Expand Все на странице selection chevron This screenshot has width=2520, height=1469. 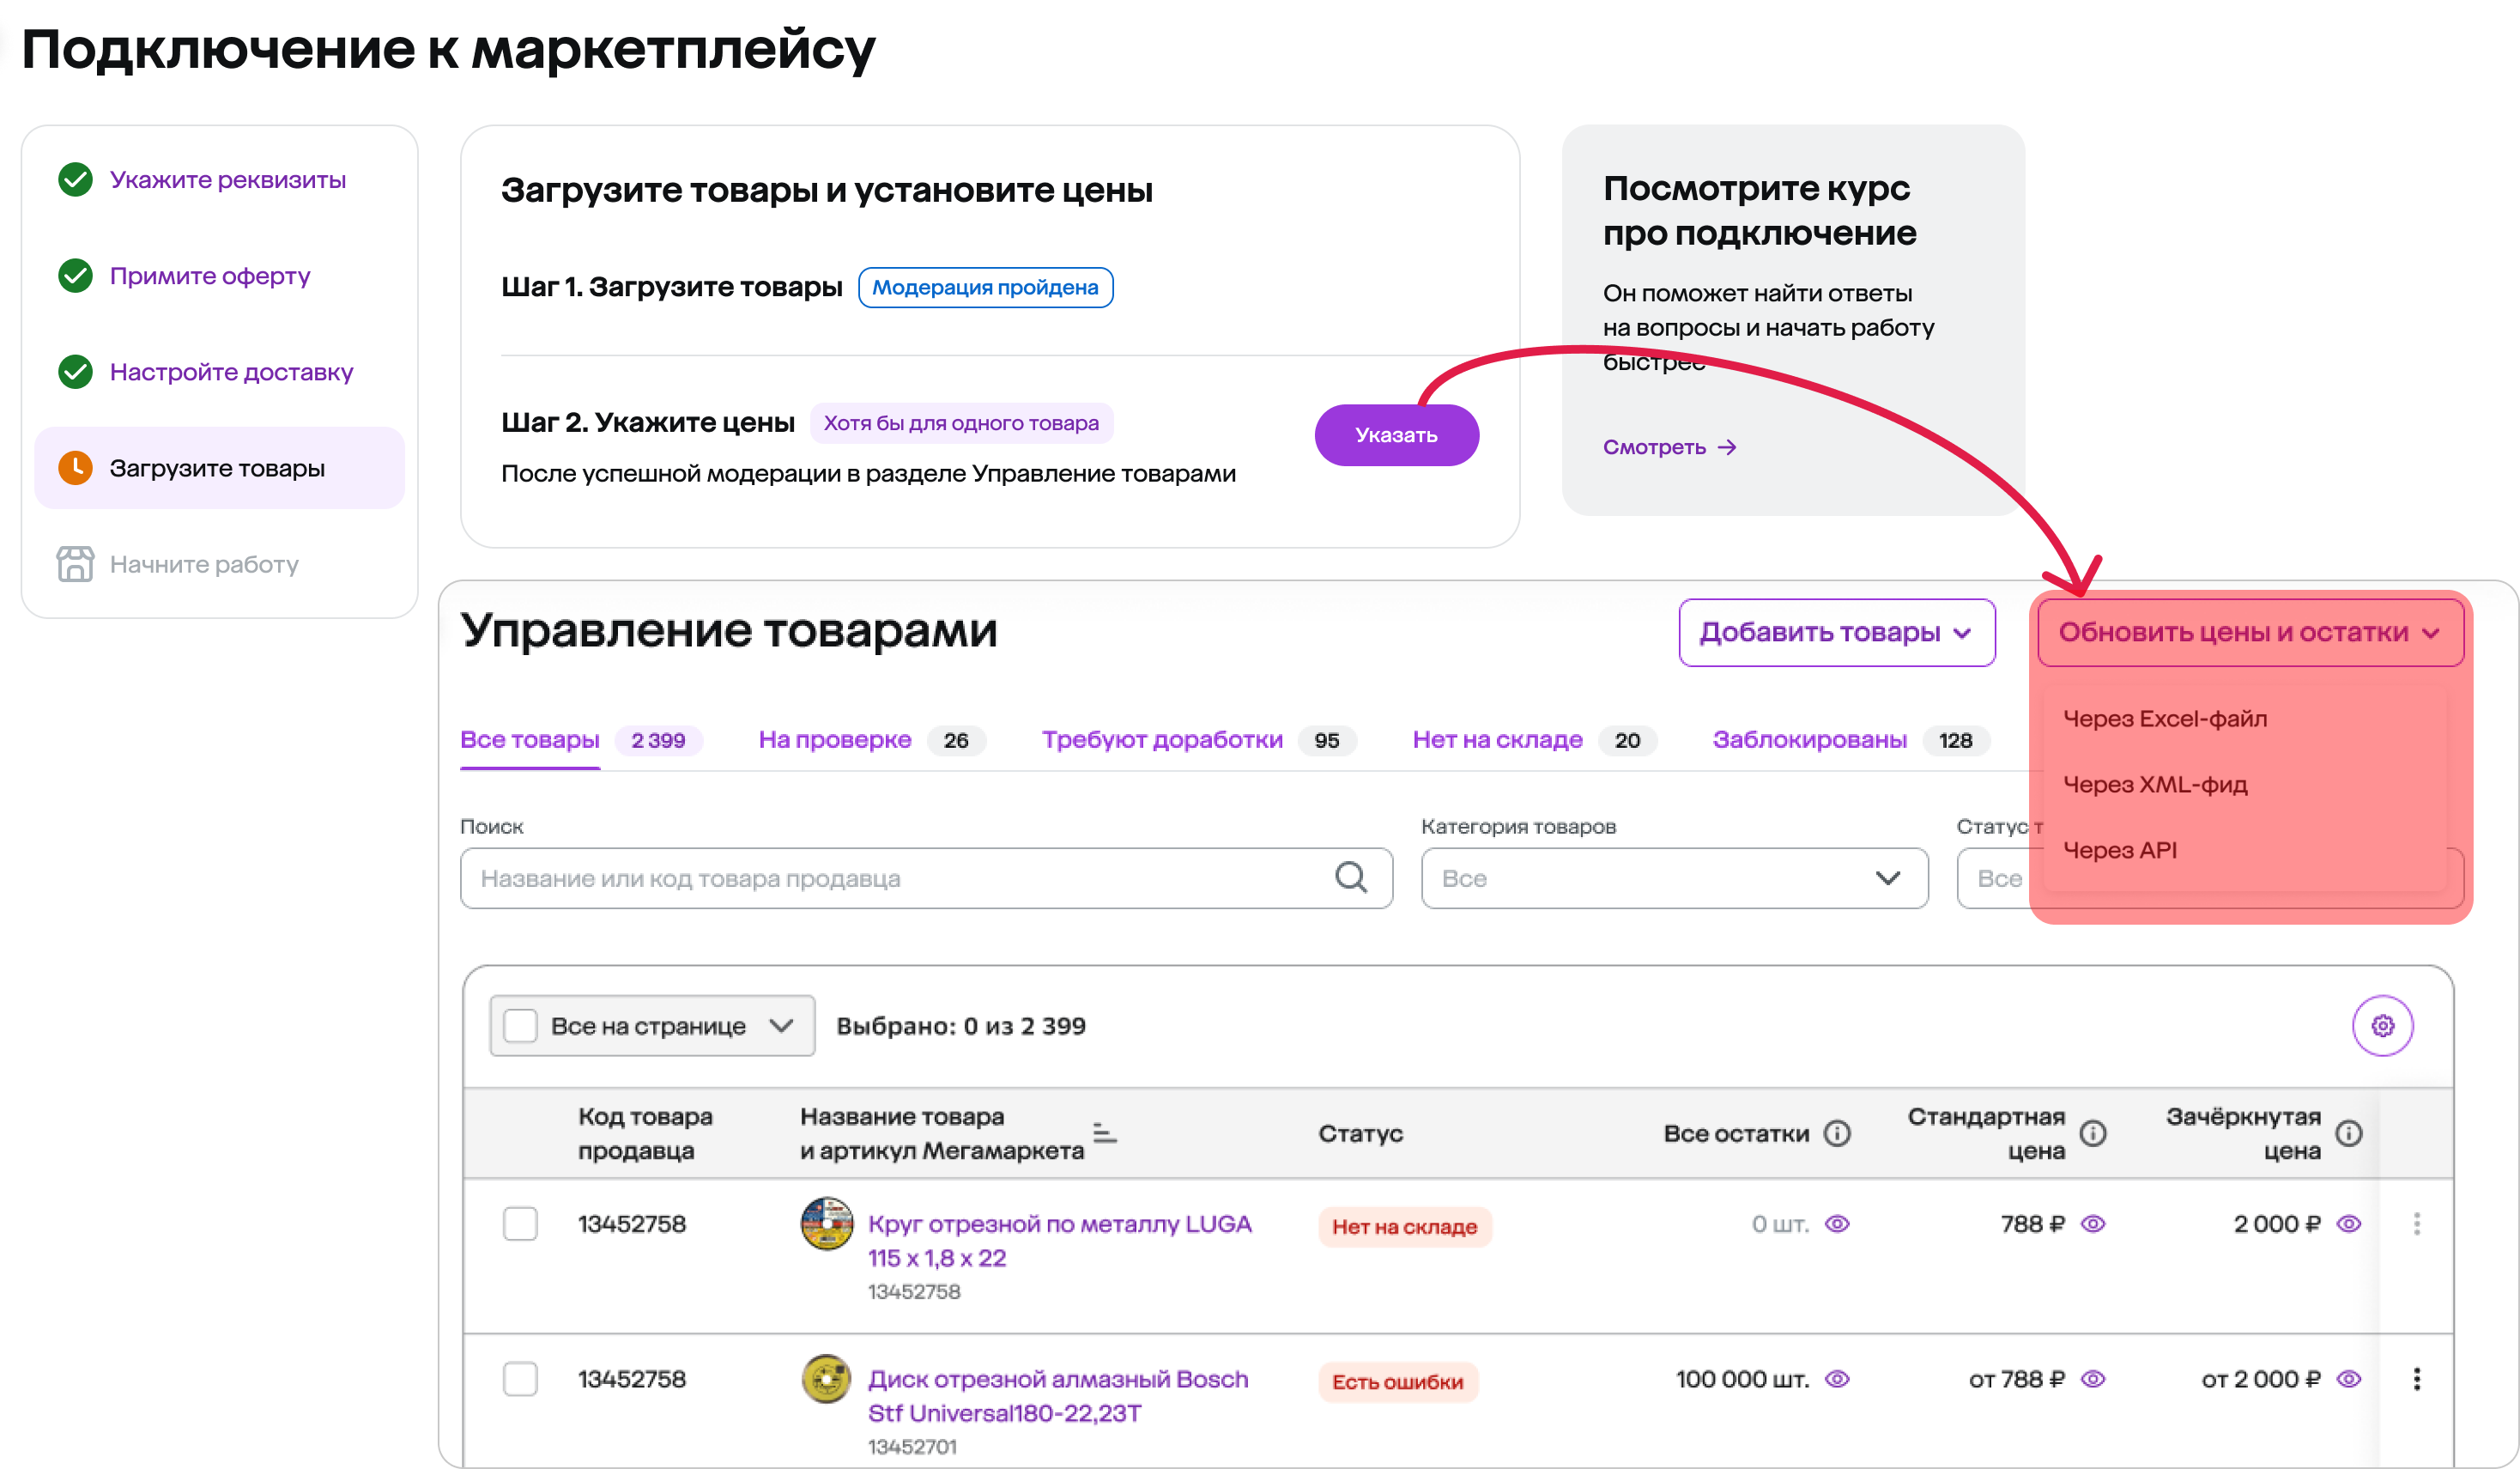click(x=782, y=1026)
